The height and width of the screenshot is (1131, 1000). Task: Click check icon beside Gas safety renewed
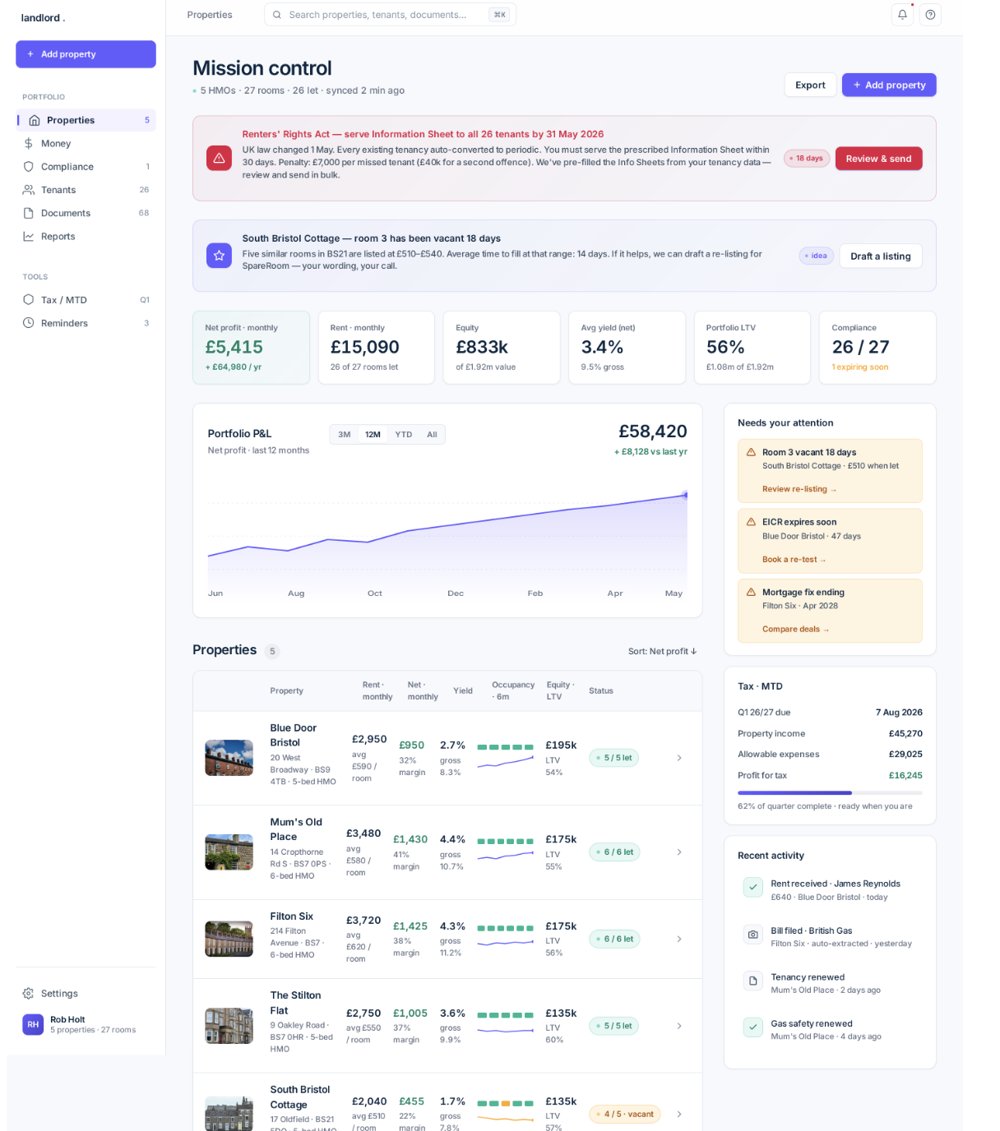click(753, 1027)
